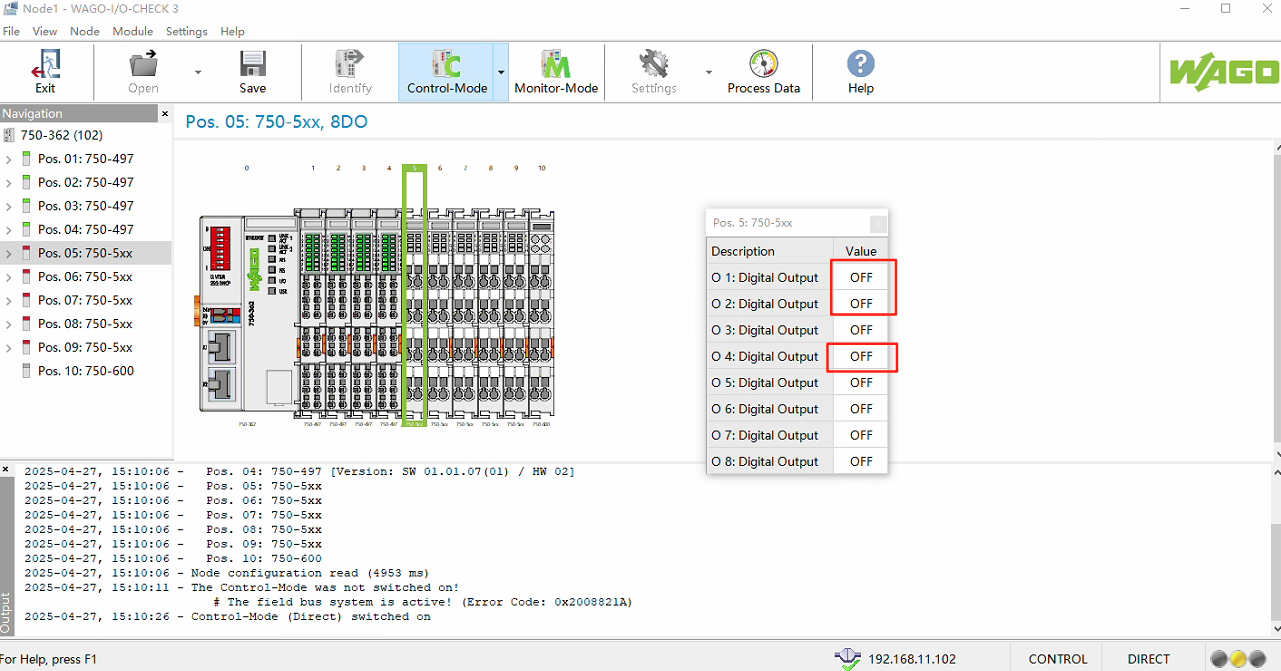Select Pos. 09: 750-5xx in navigation
This screenshot has height=671, width=1281.
(86, 347)
